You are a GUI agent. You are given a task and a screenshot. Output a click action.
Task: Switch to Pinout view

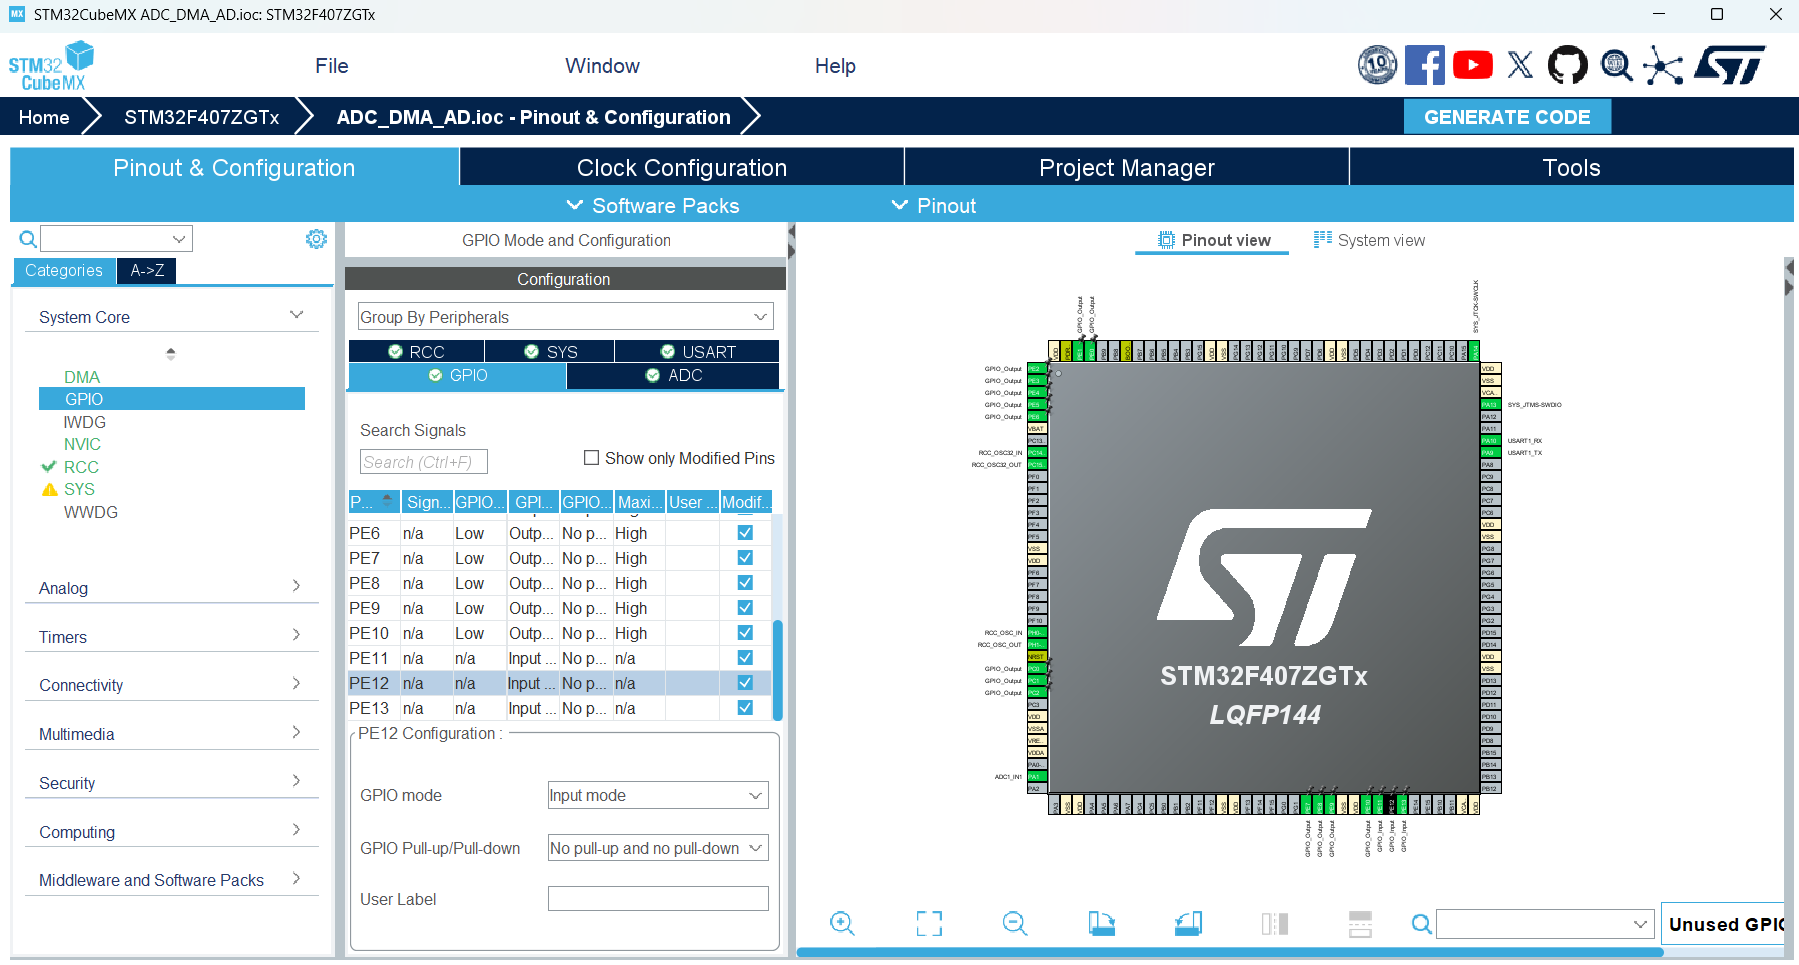(x=1211, y=240)
